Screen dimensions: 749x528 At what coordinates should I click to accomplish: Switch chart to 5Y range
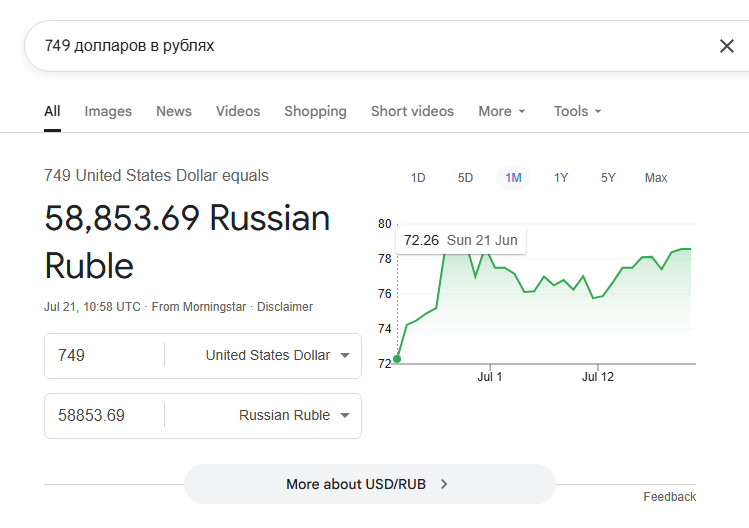[608, 178]
